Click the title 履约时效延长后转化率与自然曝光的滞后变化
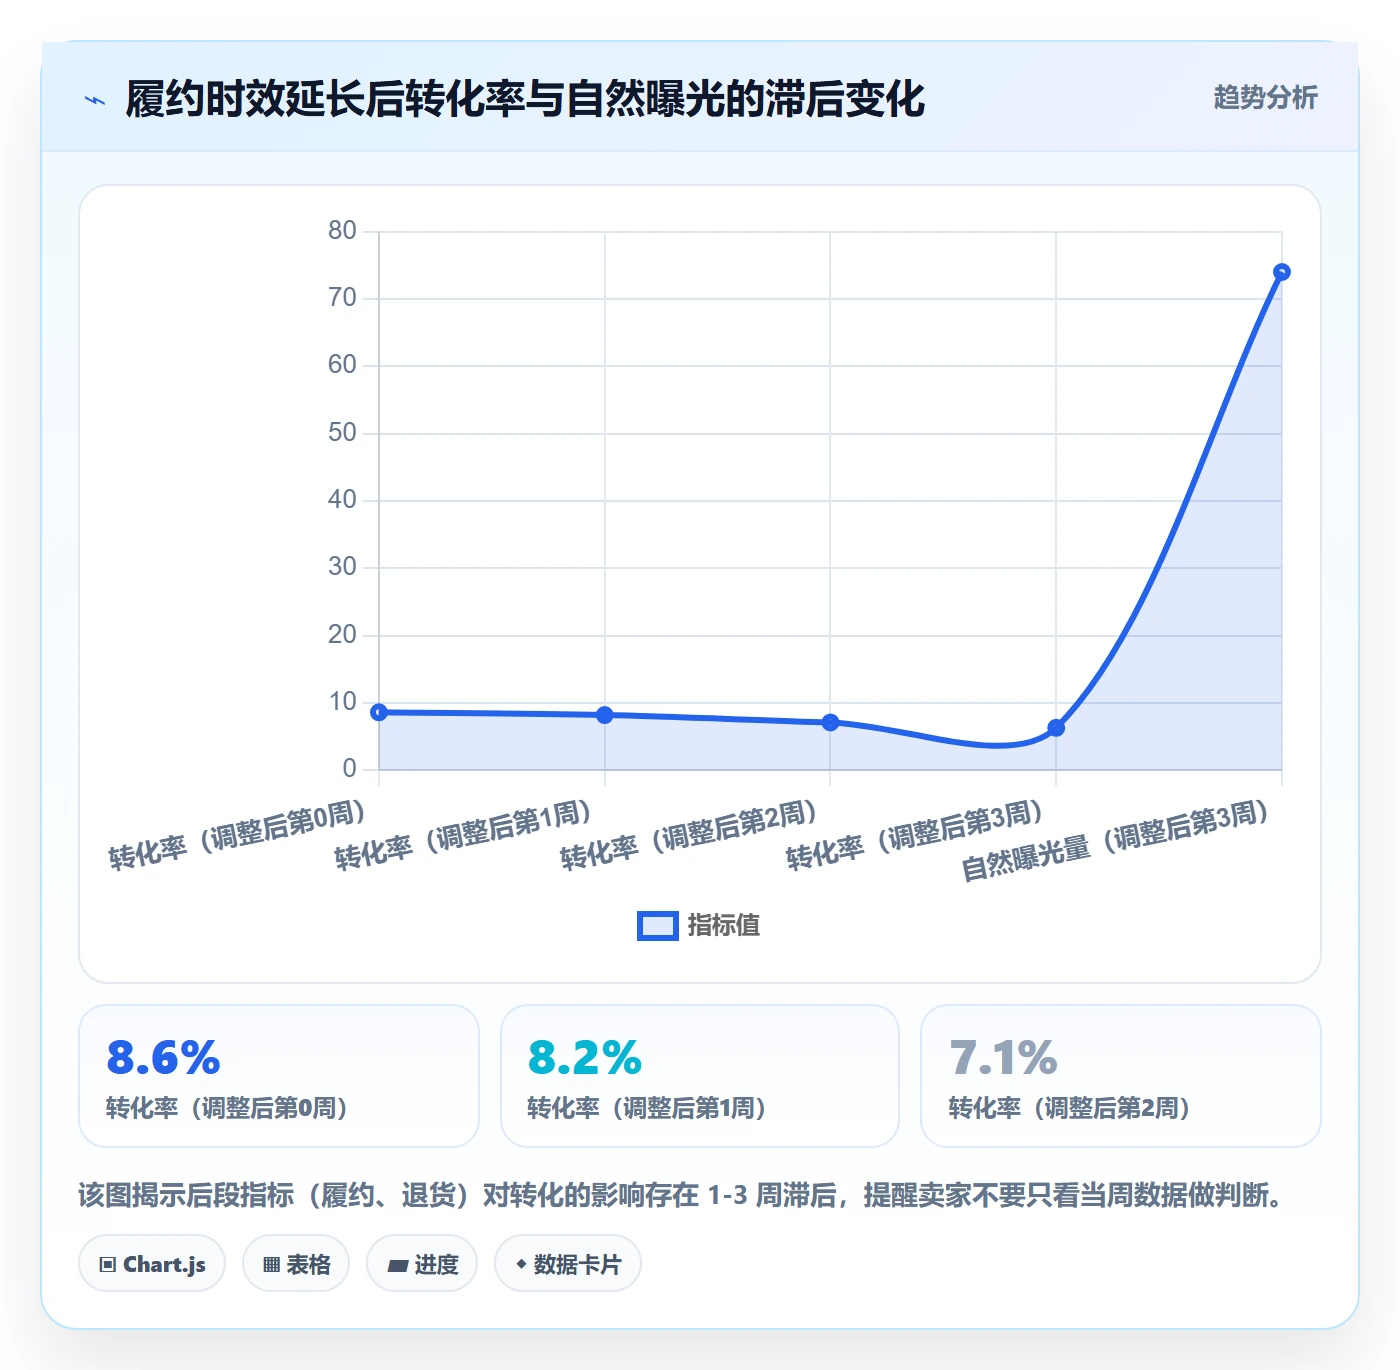This screenshot has width=1400, height=1370. 525,99
